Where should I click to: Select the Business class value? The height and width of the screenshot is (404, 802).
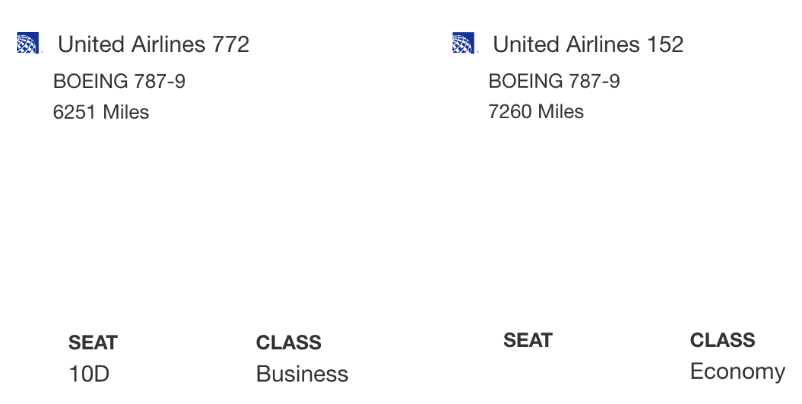(x=302, y=374)
